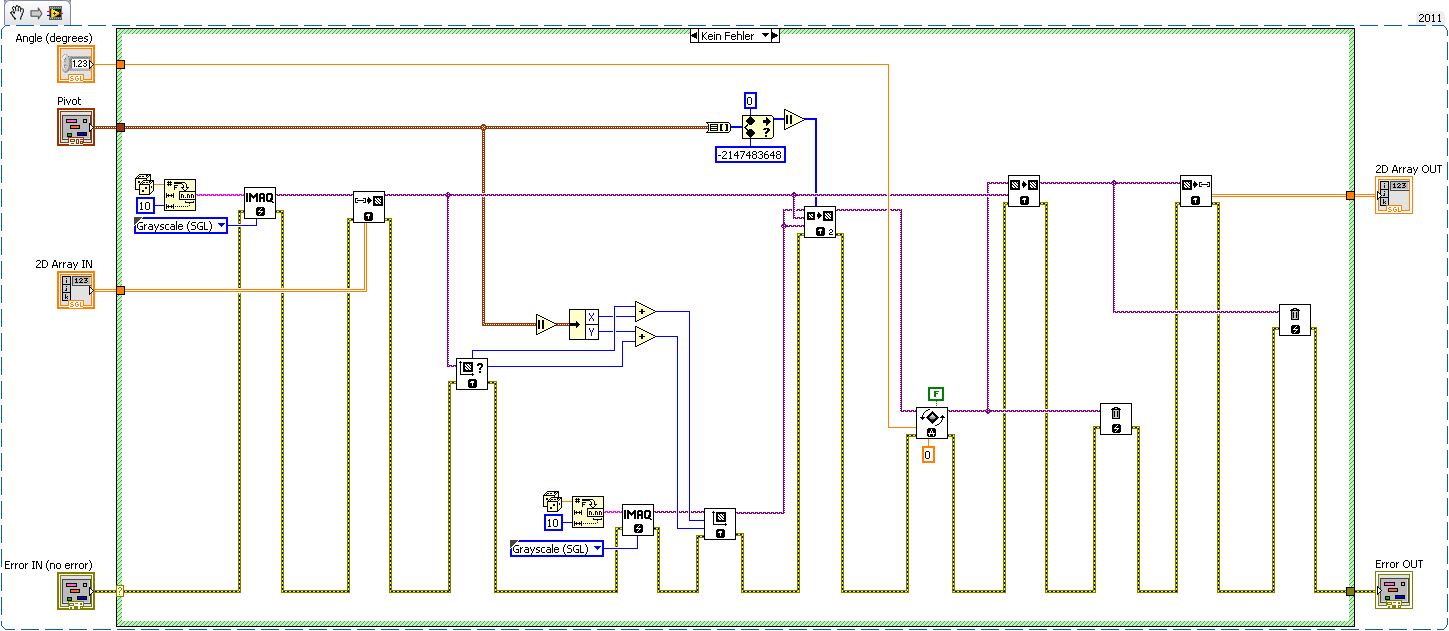Click the case selector terminal by Error IN
Image resolution: width=1449 pixels, height=631 pixels.
(120, 591)
